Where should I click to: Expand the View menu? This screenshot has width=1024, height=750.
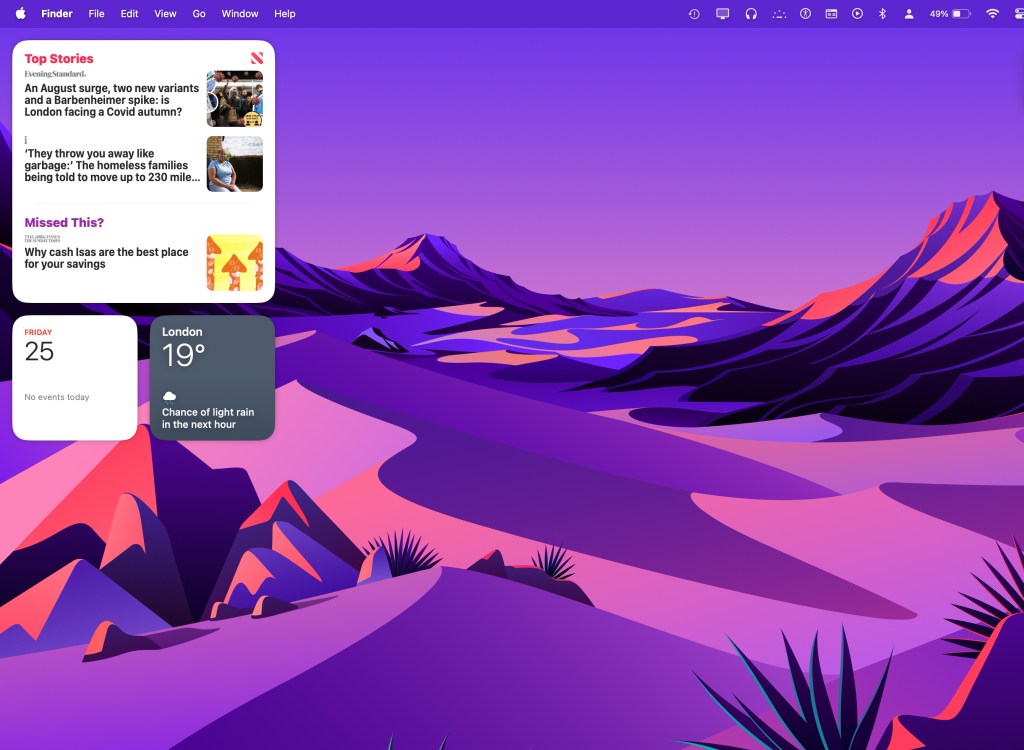point(165,14)
